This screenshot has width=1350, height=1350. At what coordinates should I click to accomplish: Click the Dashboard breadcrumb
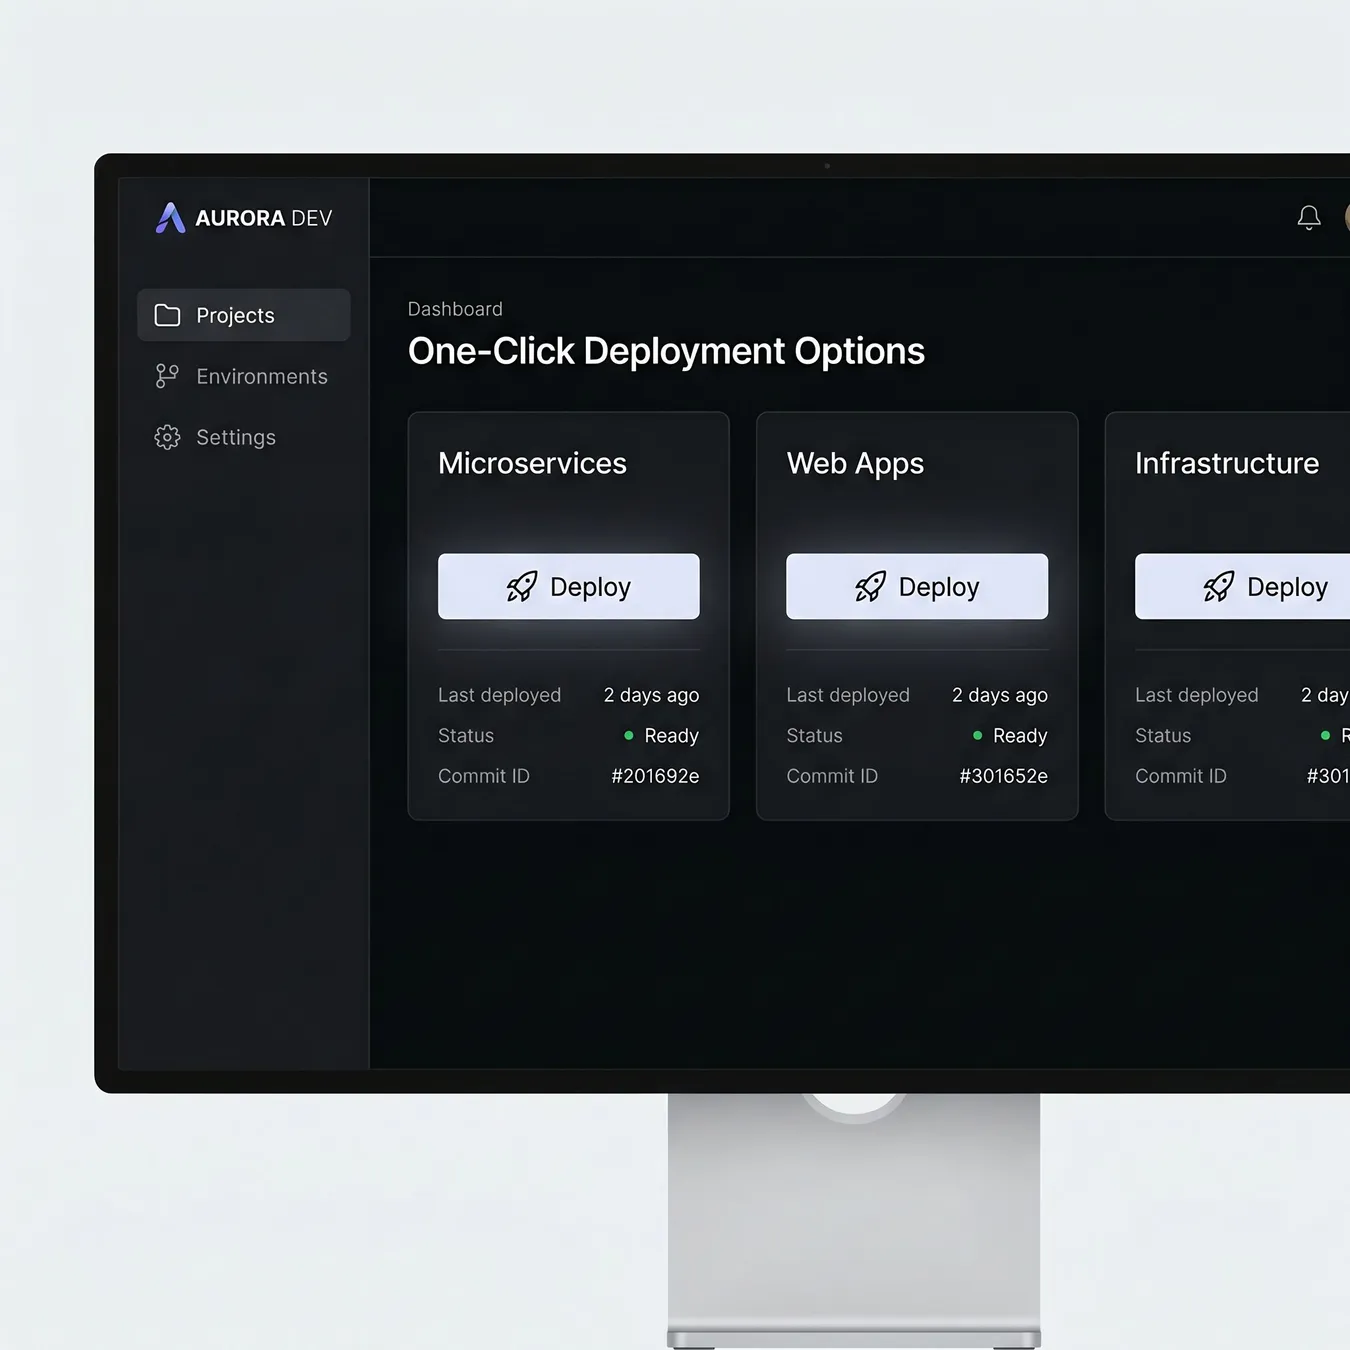tap(455, 309)
